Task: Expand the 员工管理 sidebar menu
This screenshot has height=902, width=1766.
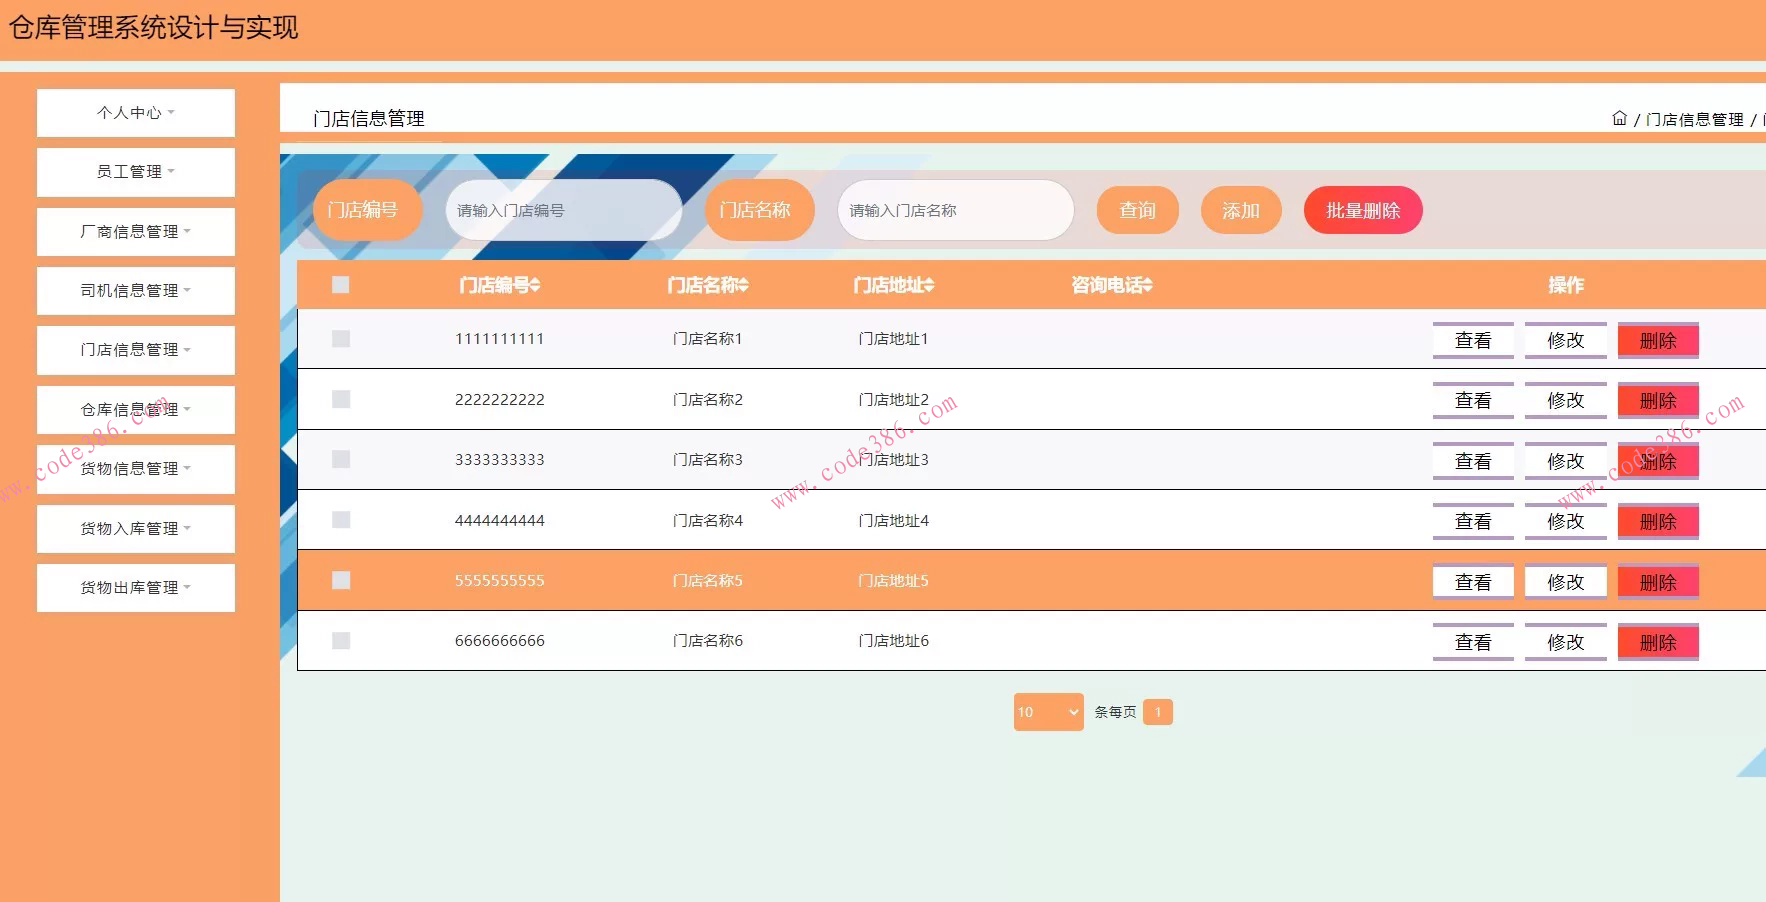Action: click(x=136, y=172)
